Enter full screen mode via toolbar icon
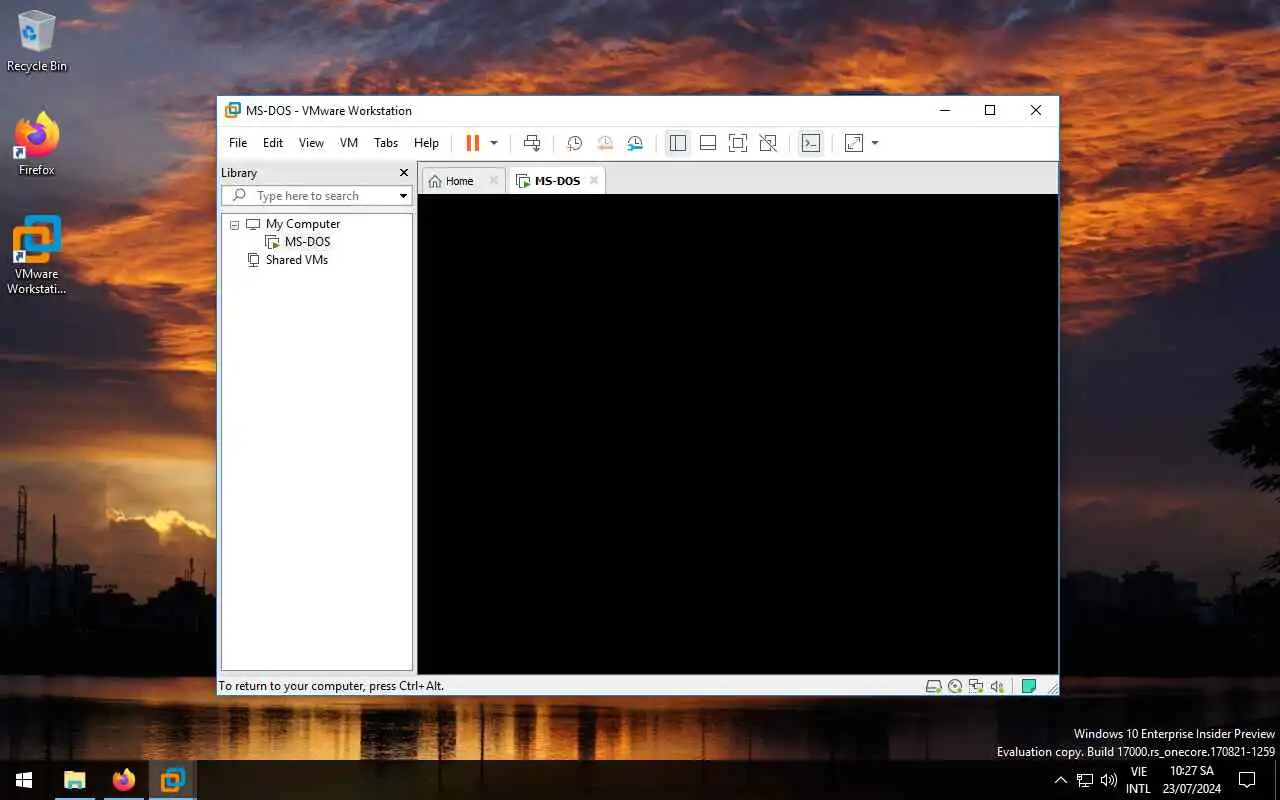Screen dimensions: 1280x800 [x=738, y=143]
